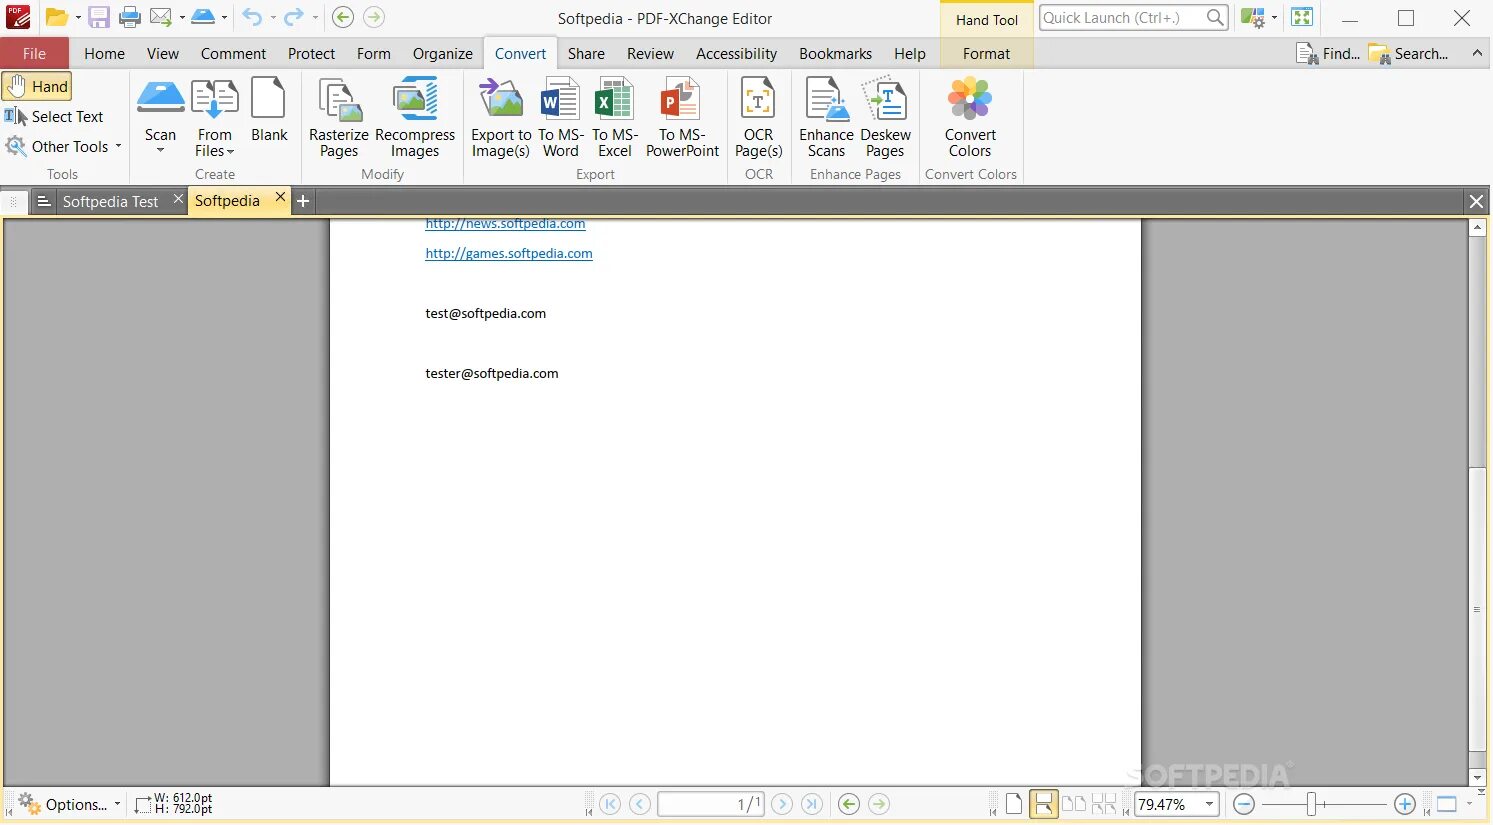Expand the Scan dropdown arrow under the ribbon Scan icon
Image resolution: width=1493 pixels, height=825 pixels.
[x=160, y=151]
